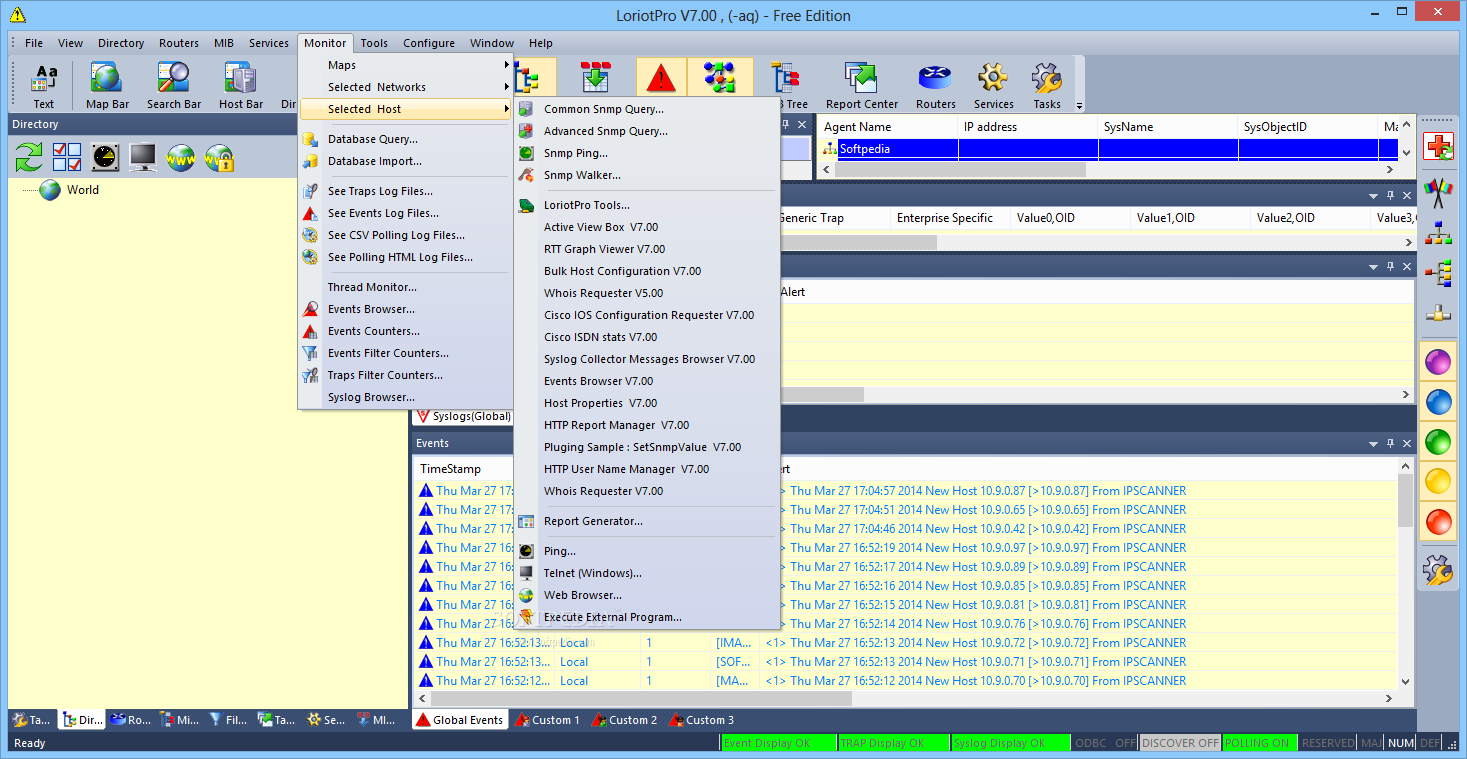Click the monitor icon in Directory panel
Image resolution: width=1467 pixels, height=759 pixels.
[x=142, y=157]
